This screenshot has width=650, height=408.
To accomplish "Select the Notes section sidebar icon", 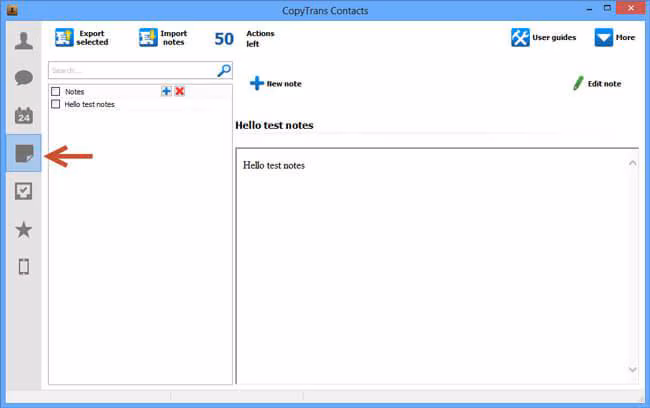I will tap(24, 153).
